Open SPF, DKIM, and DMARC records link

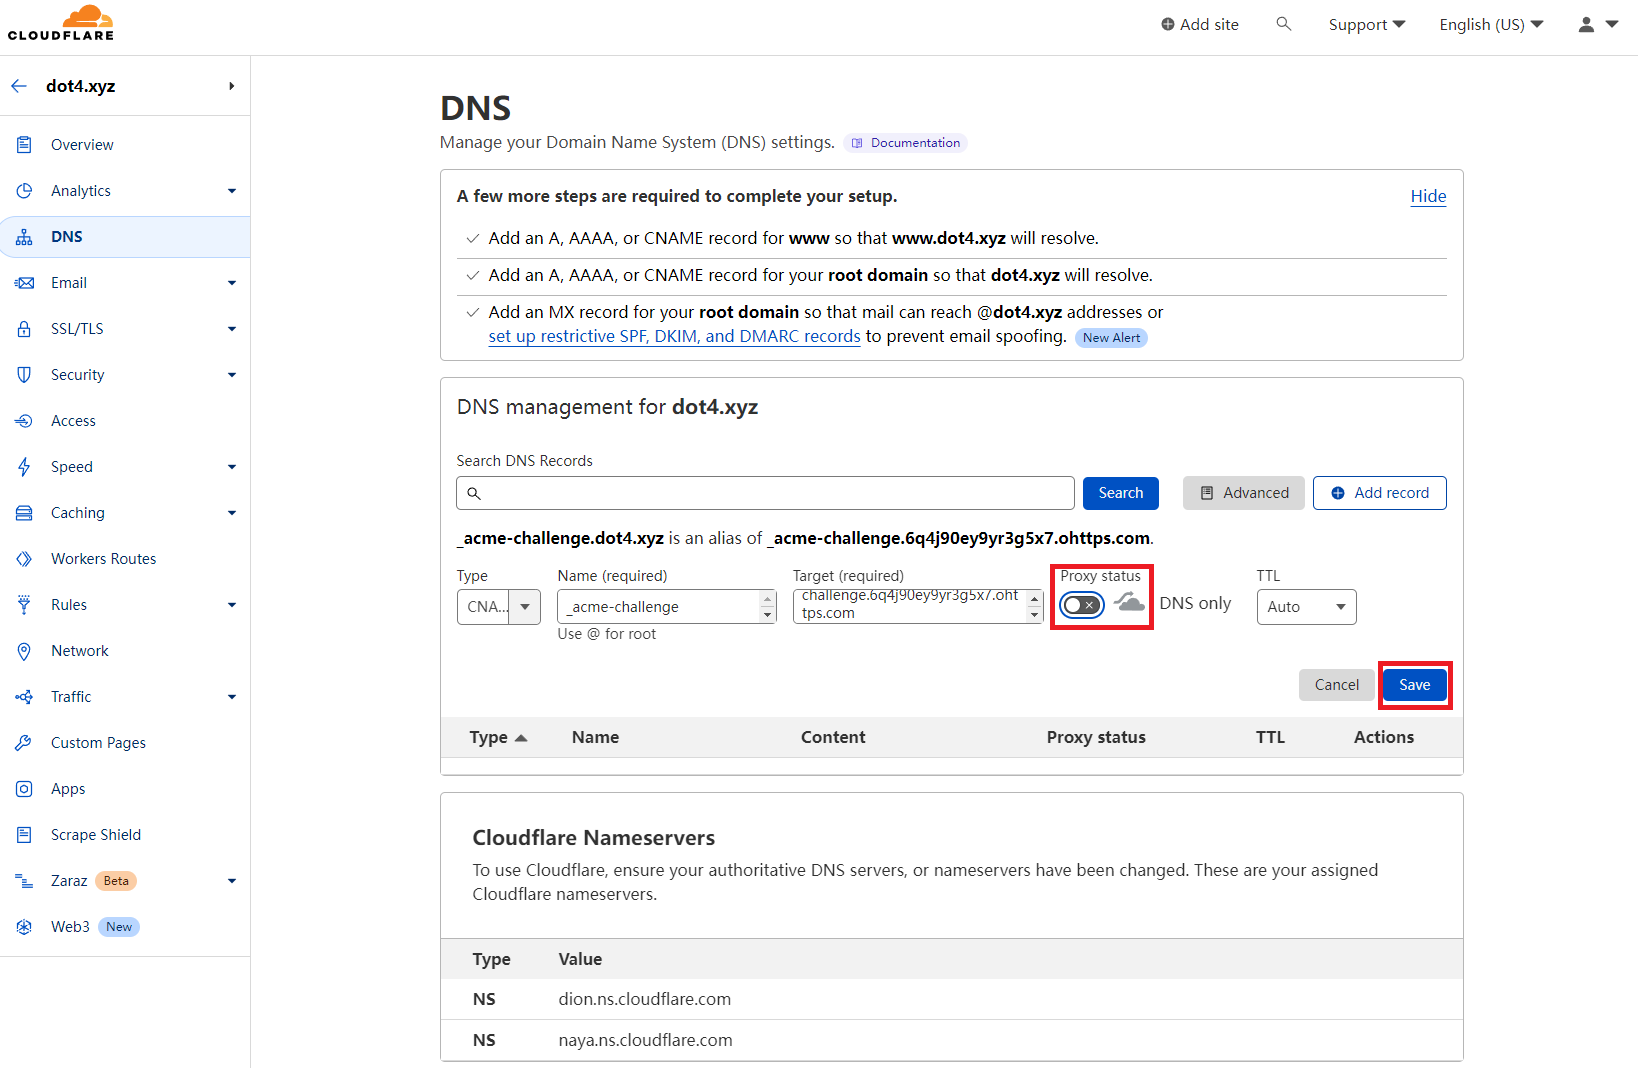click(x=674, y=337)
